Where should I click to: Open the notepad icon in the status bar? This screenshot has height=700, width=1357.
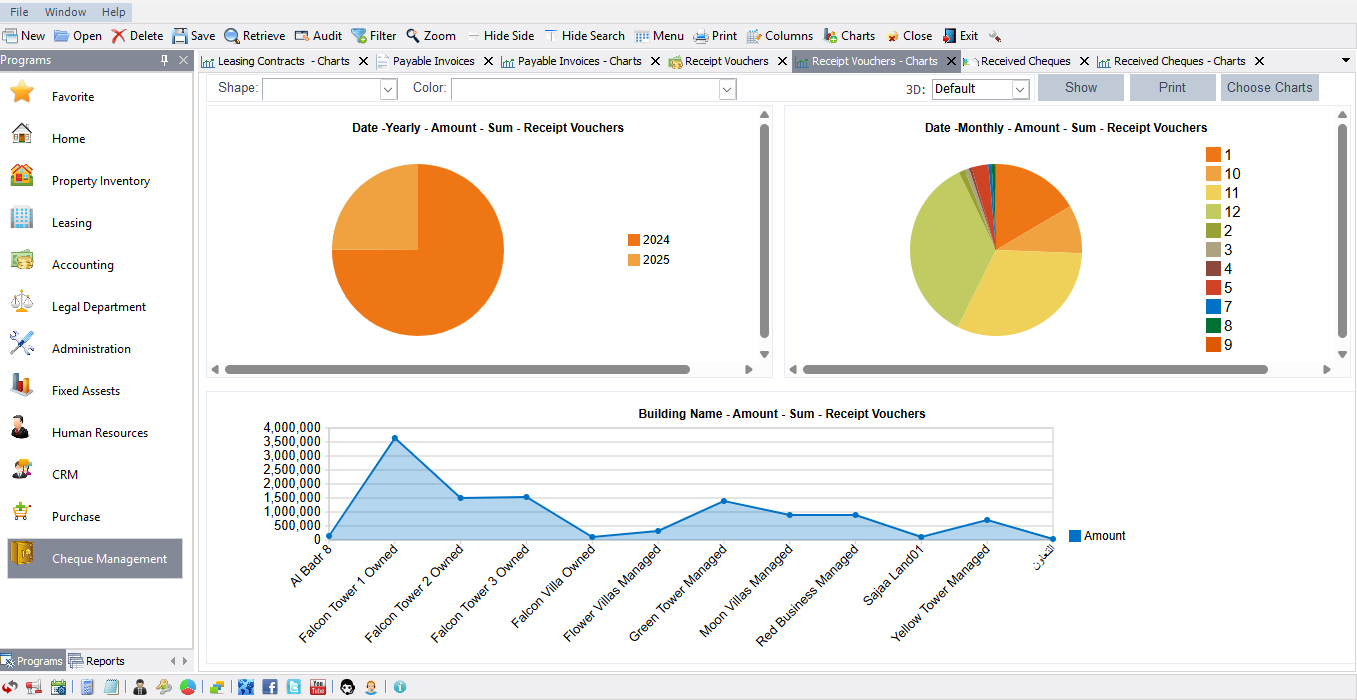pyautogui.click(x=110, y=687)
